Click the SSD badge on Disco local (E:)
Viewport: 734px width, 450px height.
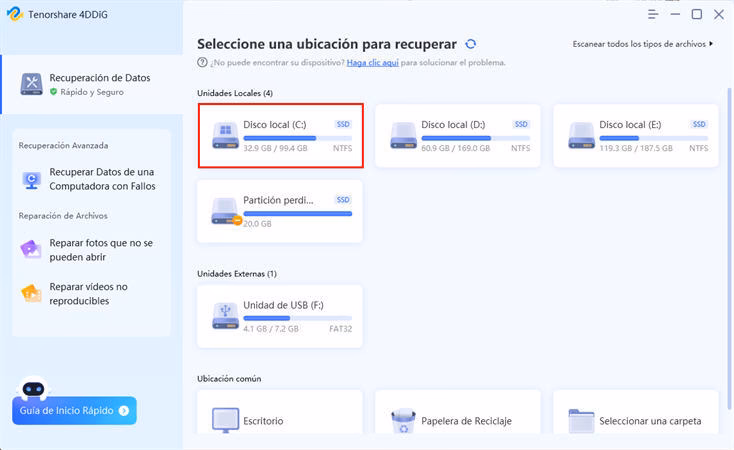pyautogui.click(x=699, y=124)
